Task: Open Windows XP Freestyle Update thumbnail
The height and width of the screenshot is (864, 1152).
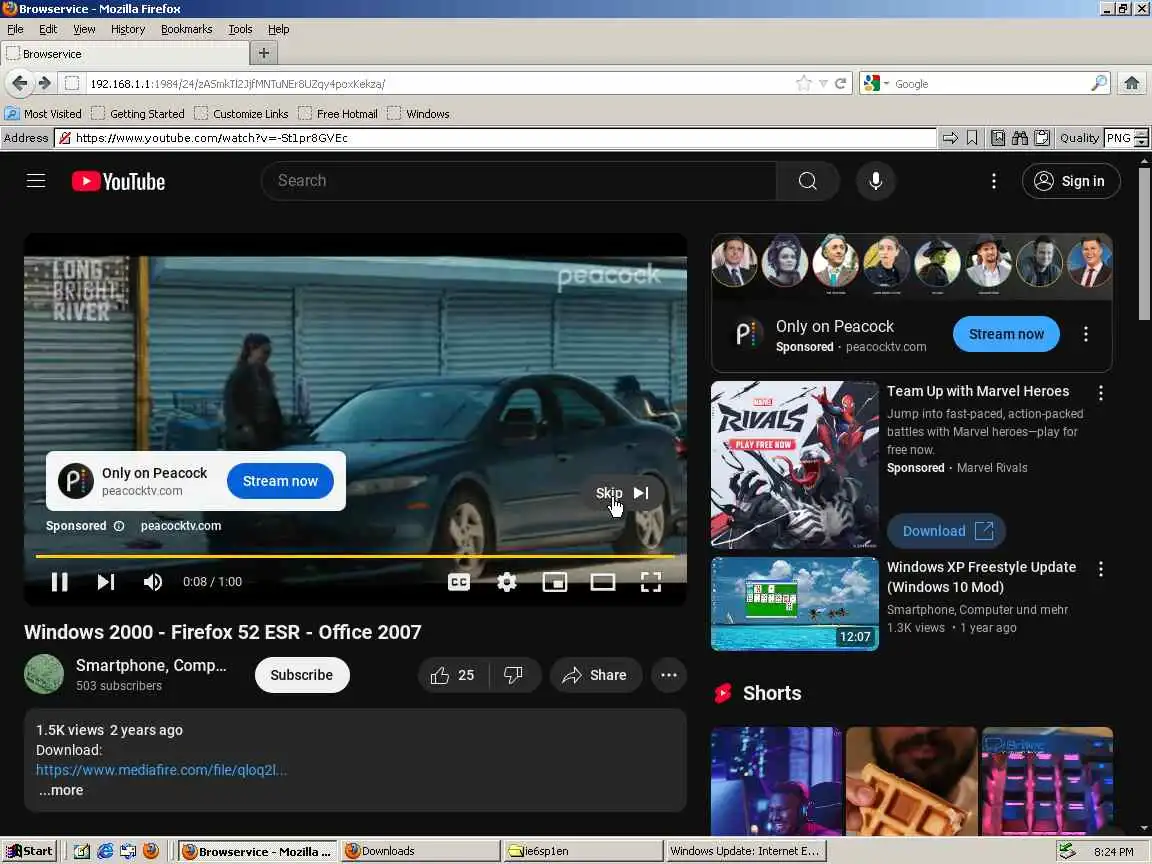Action: click(x=794, y=604)
